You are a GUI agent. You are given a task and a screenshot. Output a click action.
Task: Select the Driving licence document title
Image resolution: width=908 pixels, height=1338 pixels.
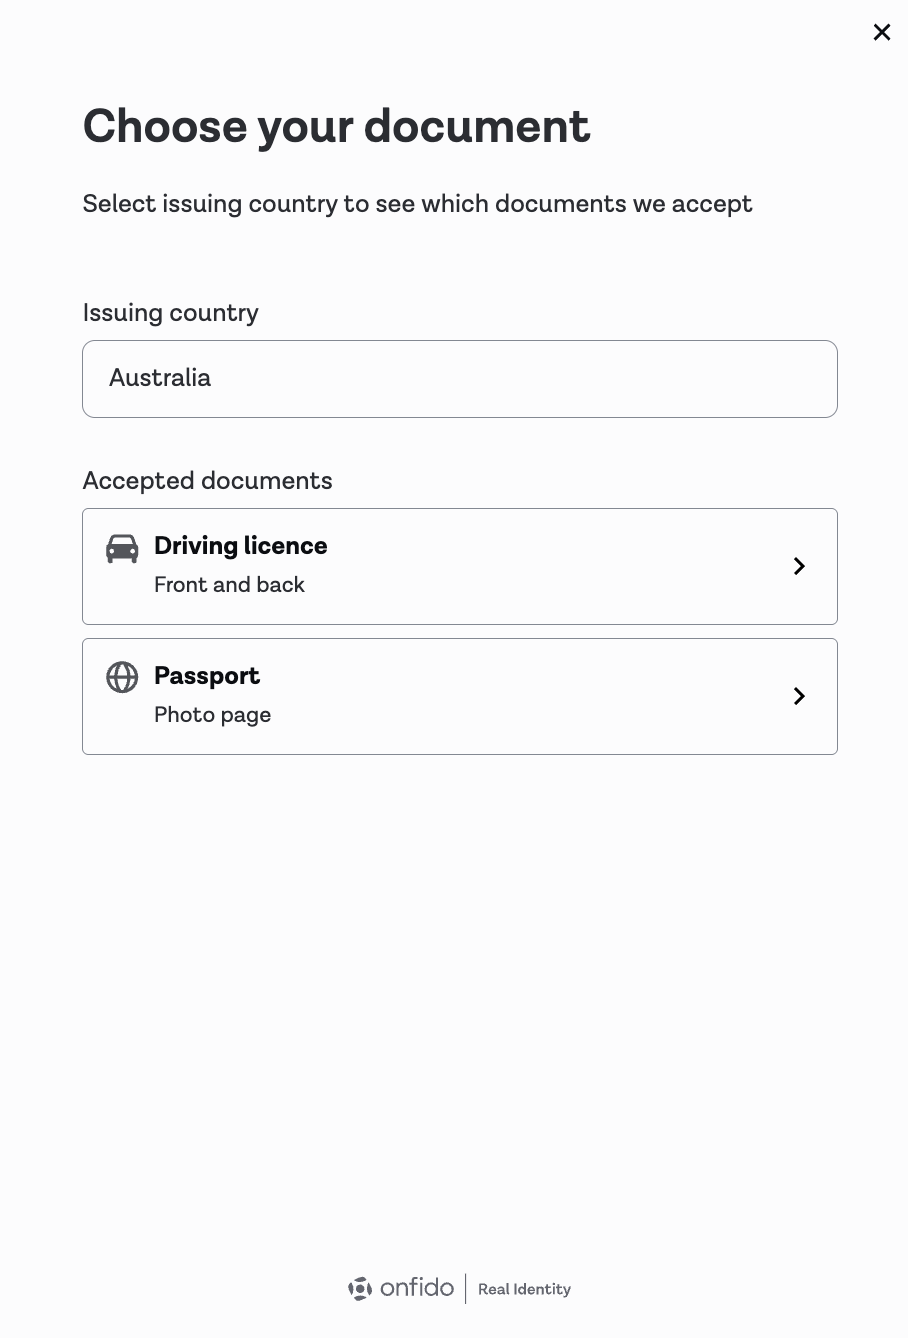click(x=240, y=546)
